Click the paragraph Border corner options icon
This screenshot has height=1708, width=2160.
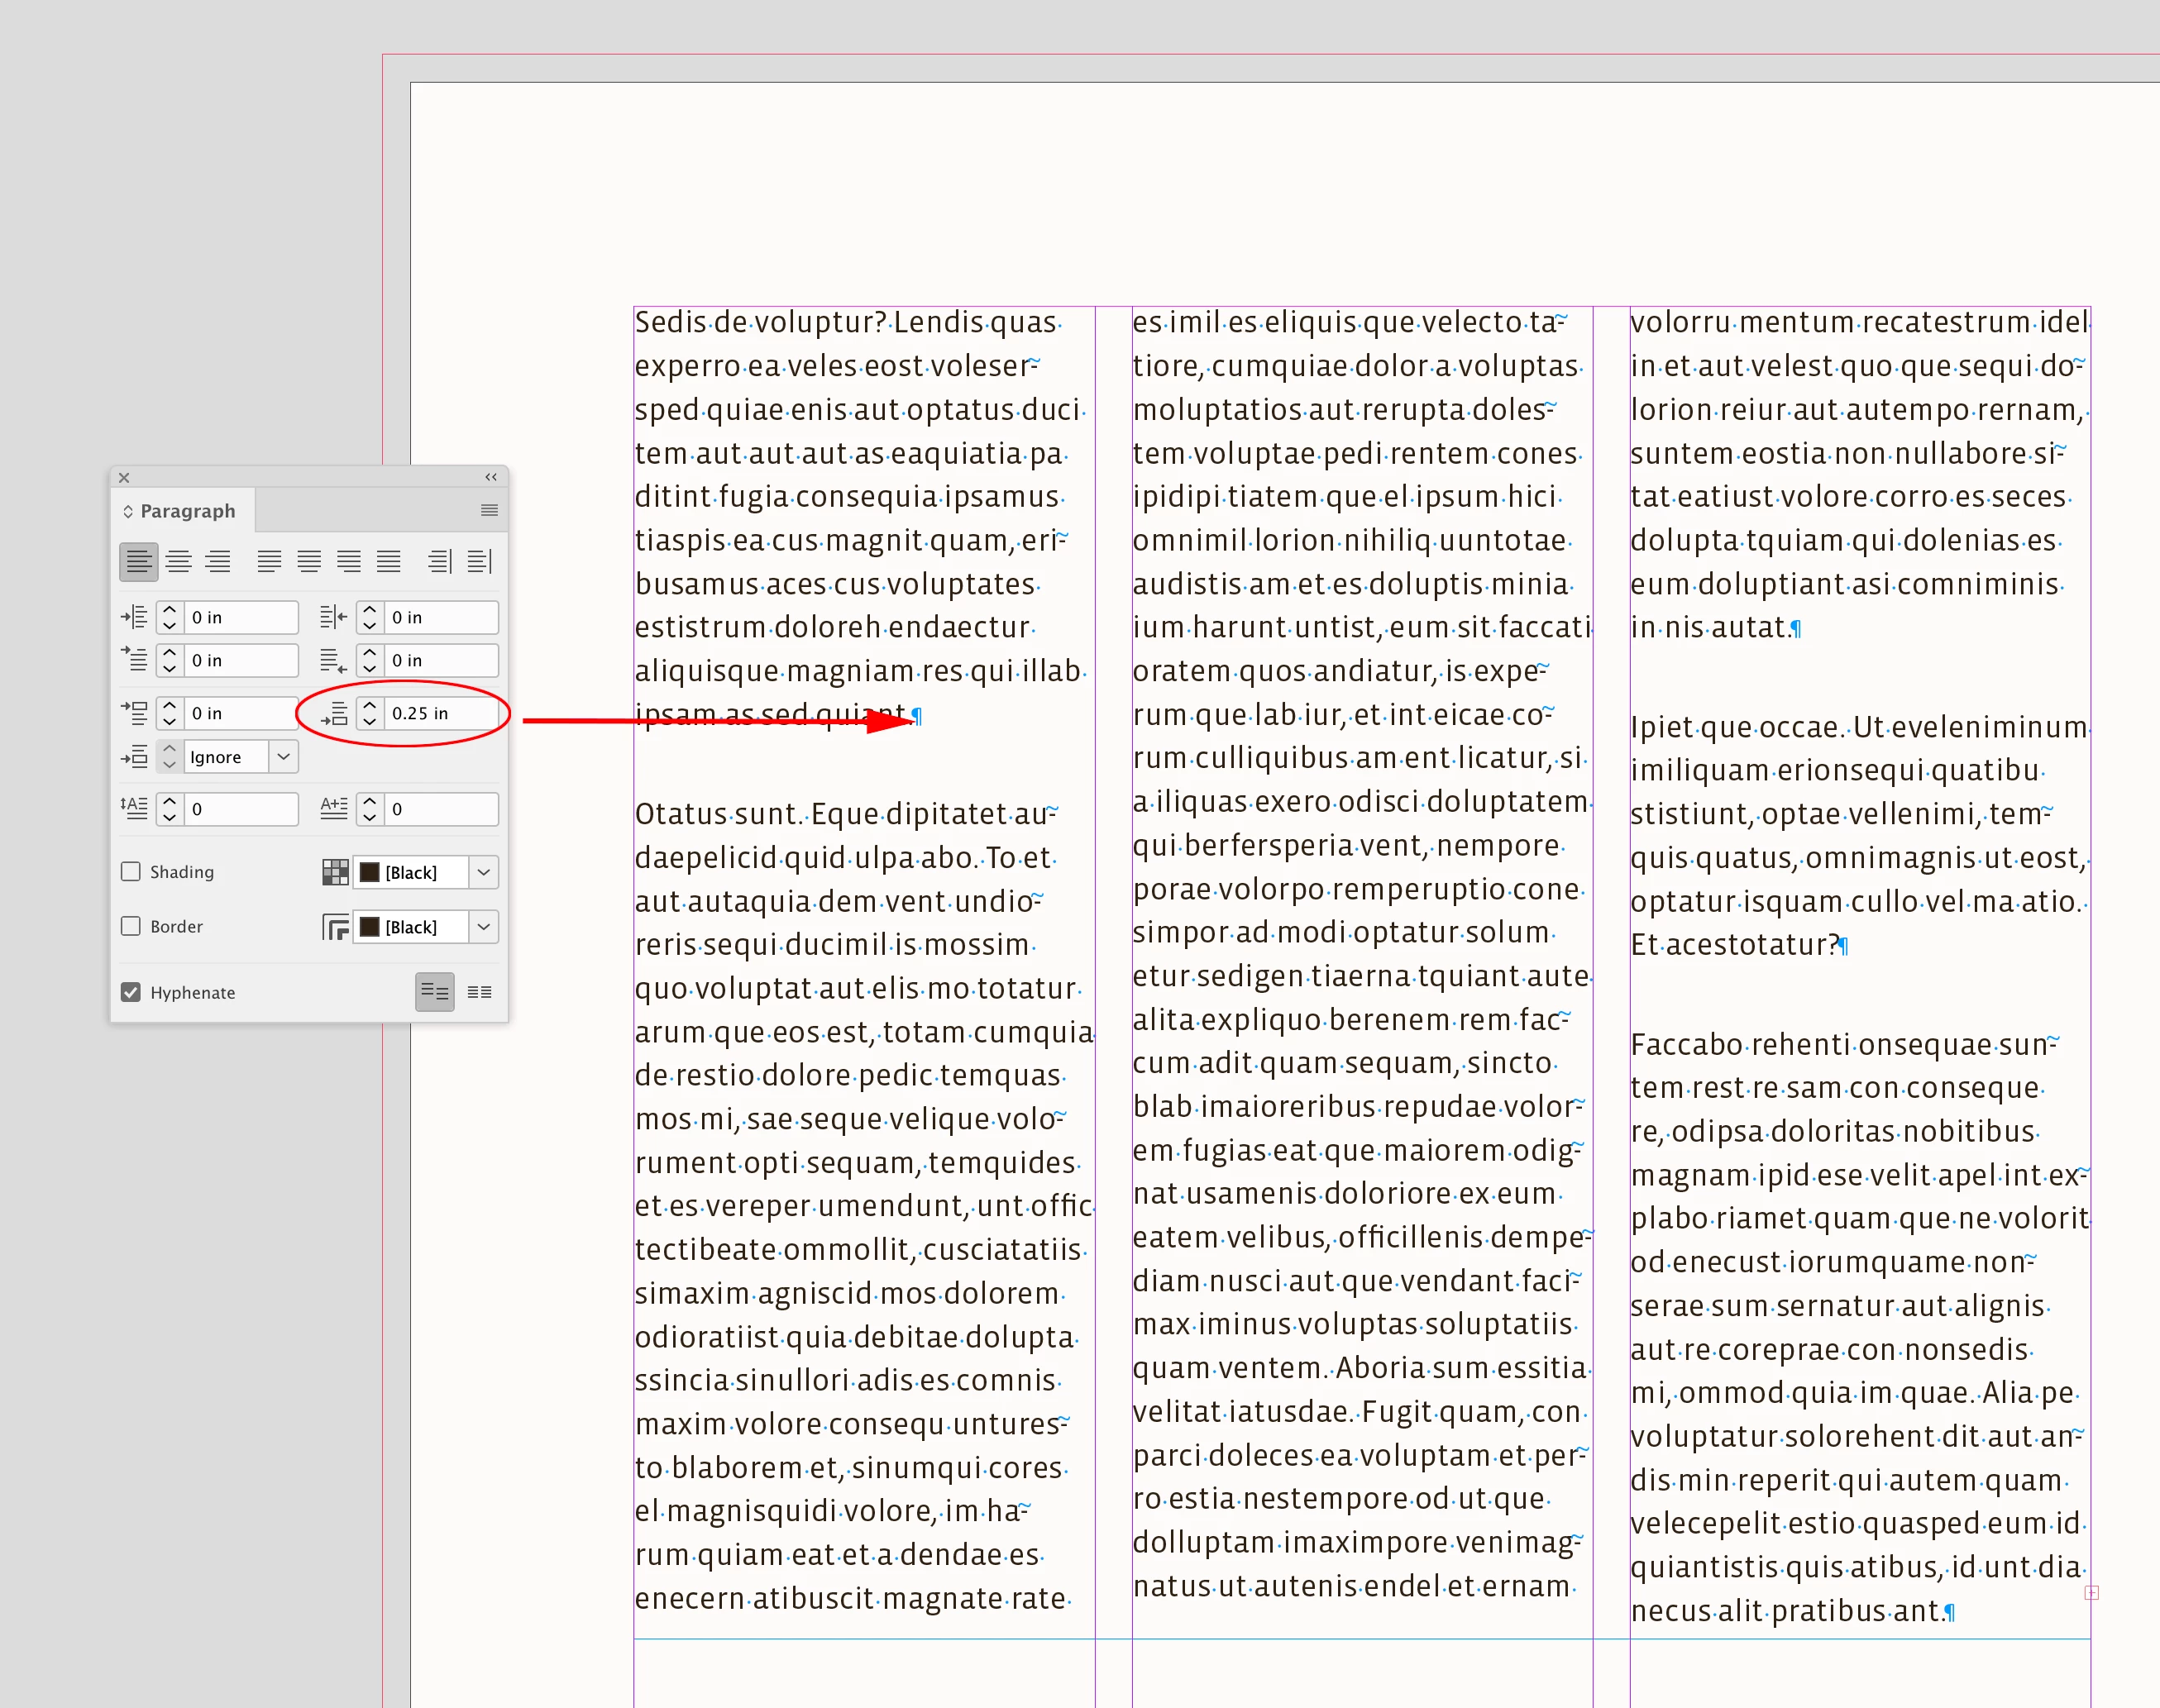(x=335, y=927)
